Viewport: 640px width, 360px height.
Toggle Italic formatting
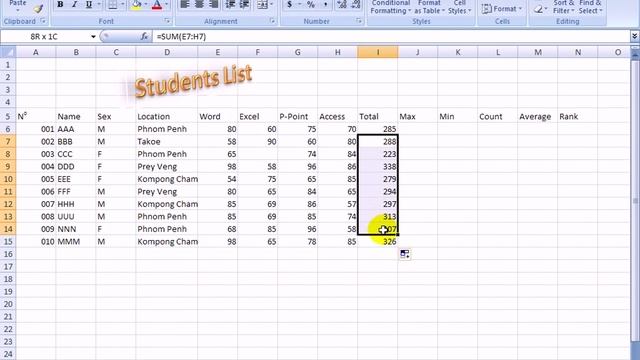pyautogui.click(x=74, y=4)
